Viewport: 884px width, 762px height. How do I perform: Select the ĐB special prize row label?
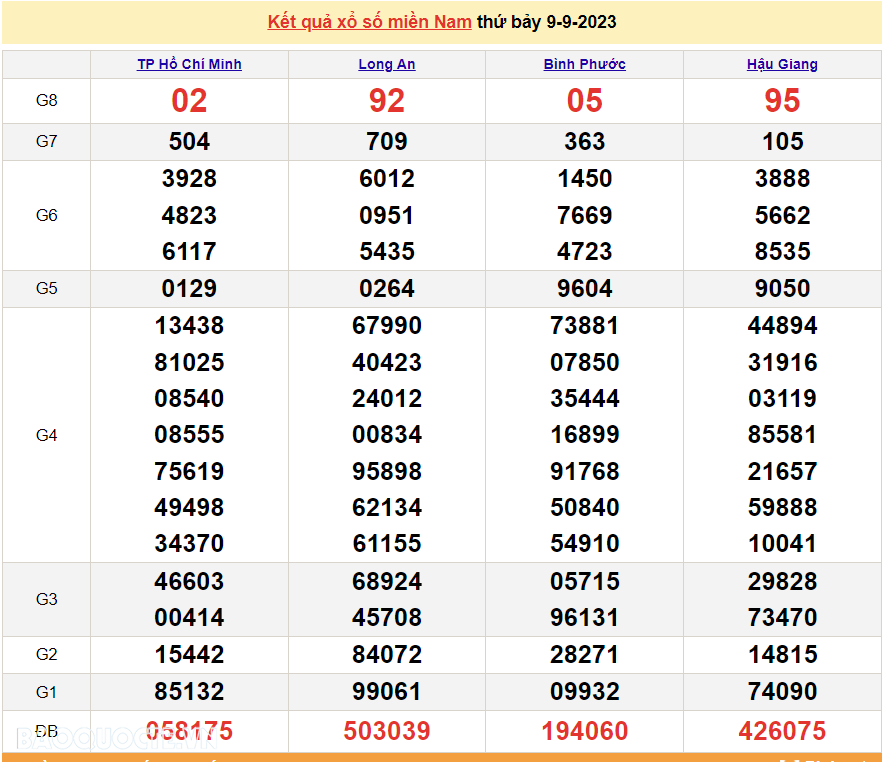pos(47,731)
